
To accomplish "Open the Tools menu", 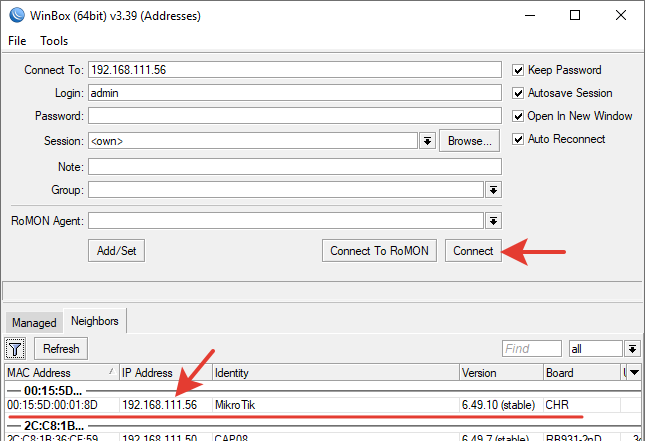I will tap(54, 41).
